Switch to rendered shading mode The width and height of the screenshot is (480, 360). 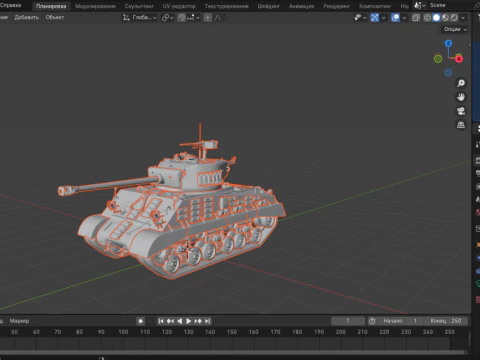tap(454, 18)
